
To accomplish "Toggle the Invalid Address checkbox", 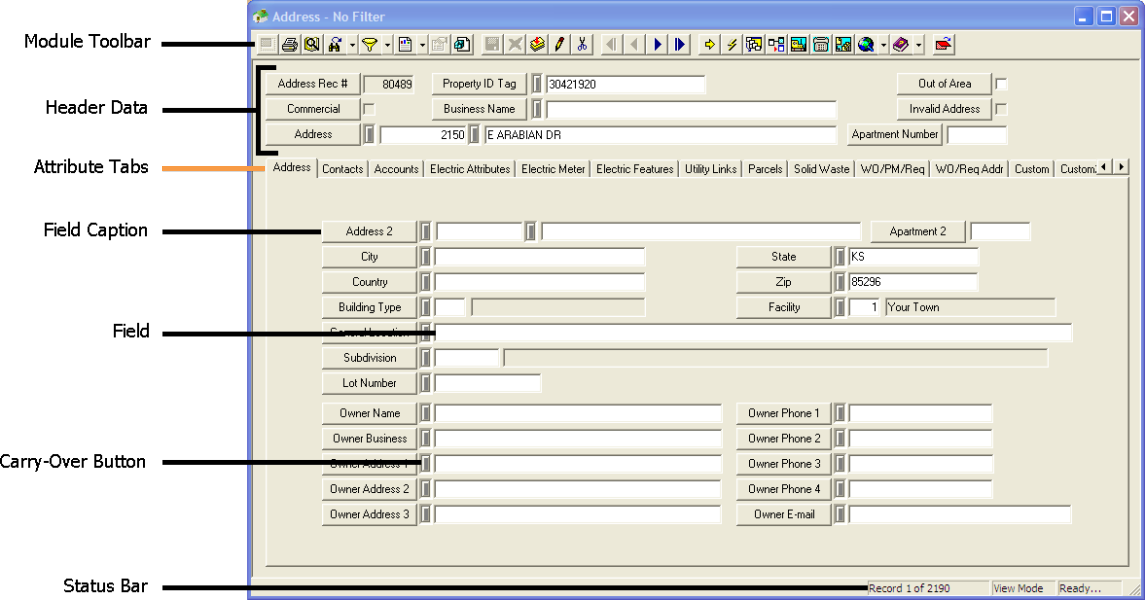I will pos(1002,109).
